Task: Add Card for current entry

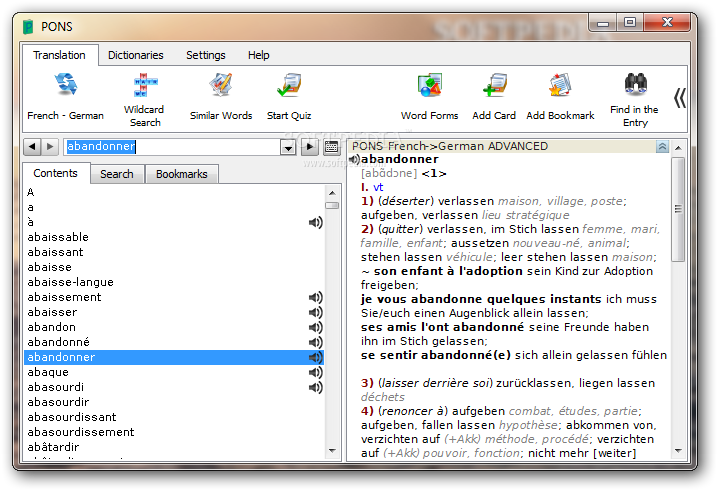Action: pos(494,97)
